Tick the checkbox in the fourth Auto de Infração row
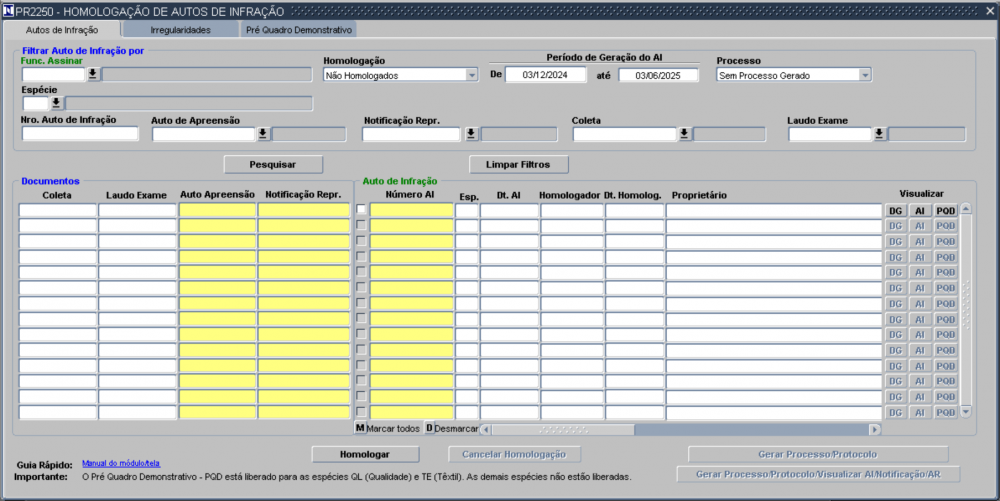 click(361, 256)
